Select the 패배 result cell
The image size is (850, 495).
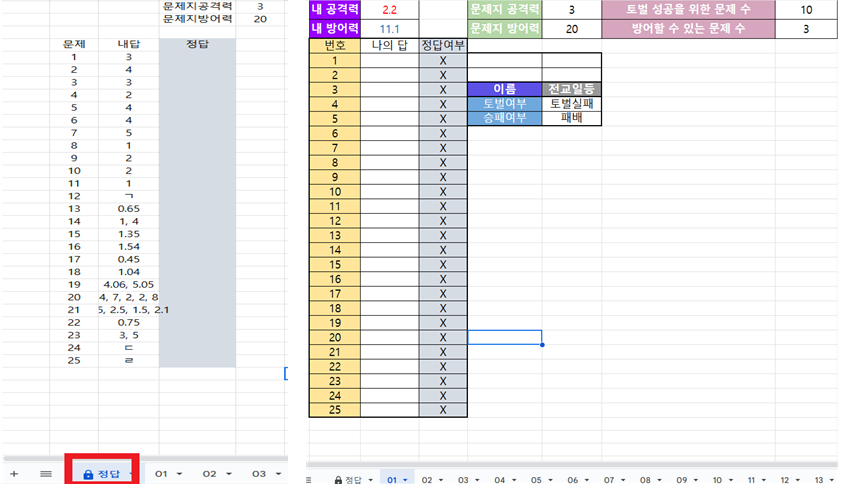click(x=571, y=118)
